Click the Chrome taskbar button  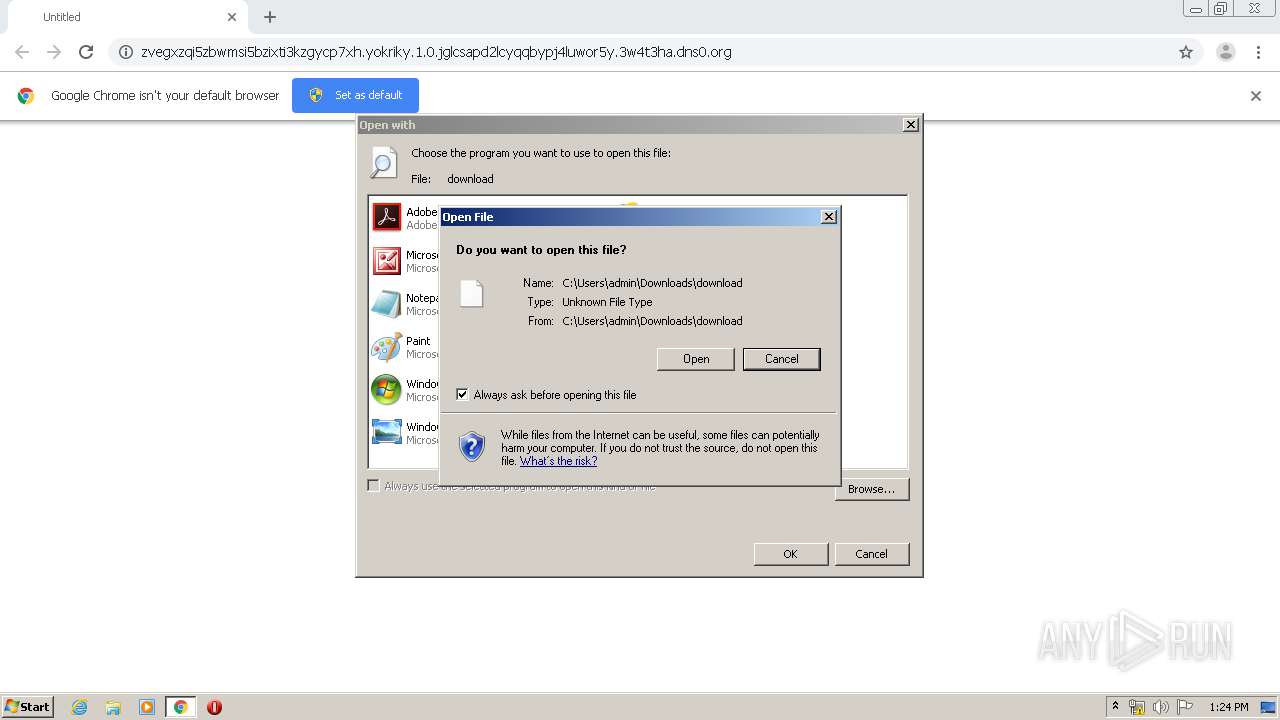coord(180,707)
